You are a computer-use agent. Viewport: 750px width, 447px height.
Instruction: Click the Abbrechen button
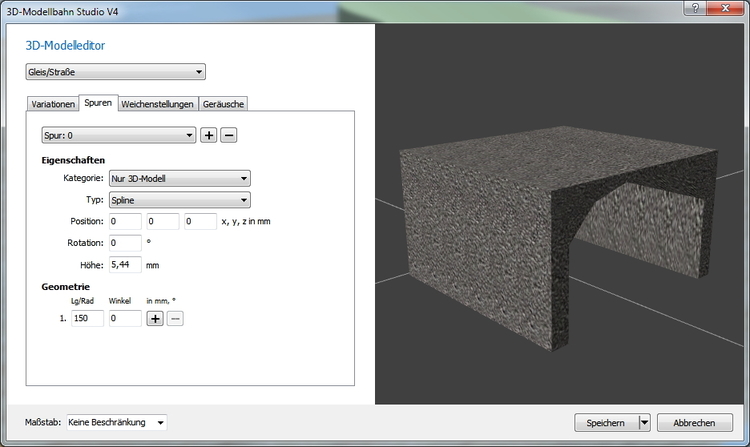click(695, 423)
